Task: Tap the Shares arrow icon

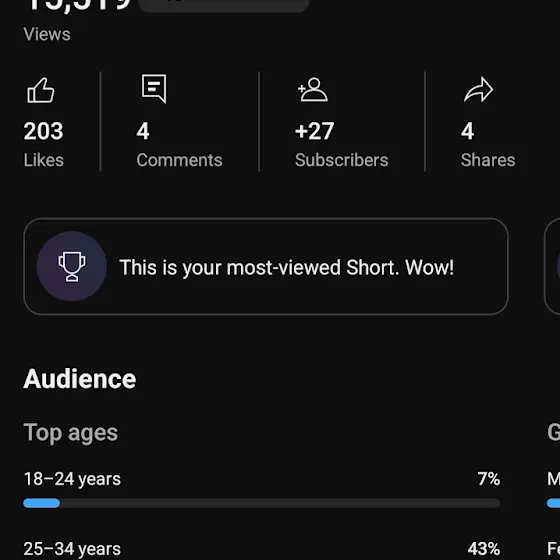Action: coord(479,90)
